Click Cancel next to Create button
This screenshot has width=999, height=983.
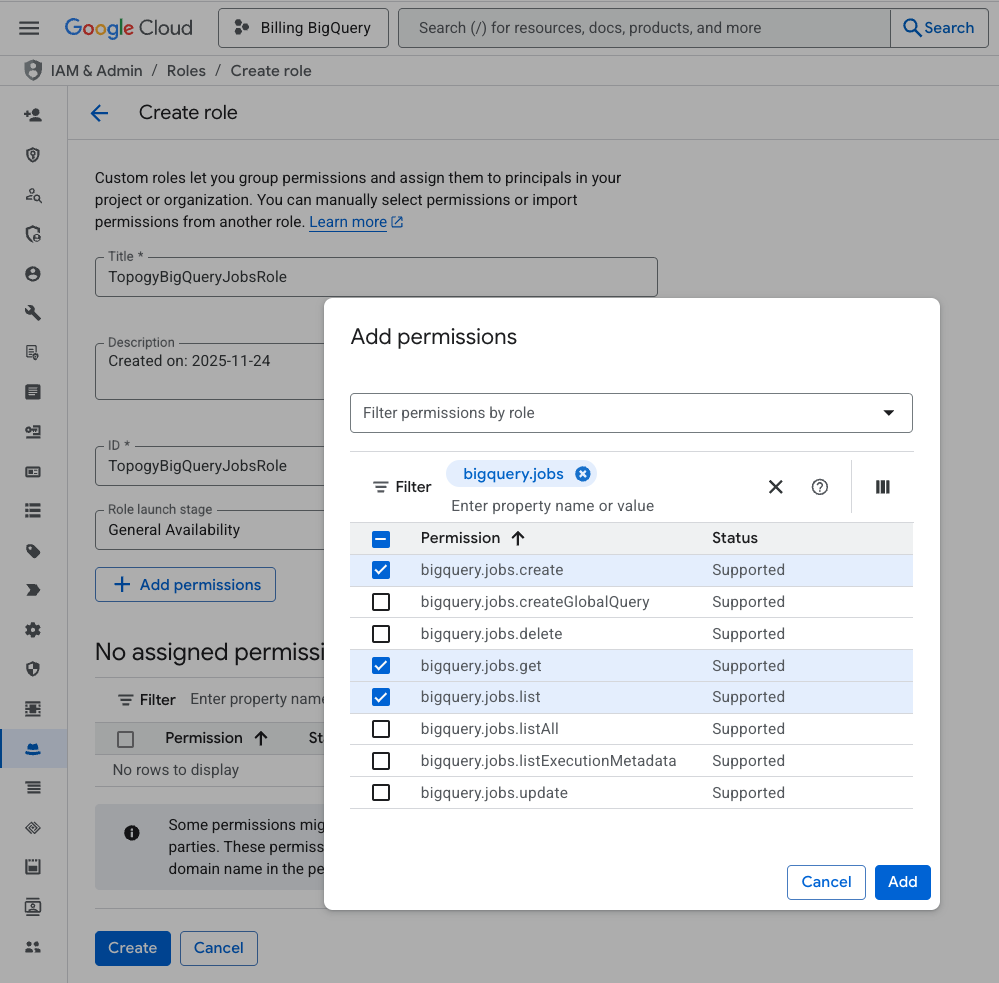219,948
